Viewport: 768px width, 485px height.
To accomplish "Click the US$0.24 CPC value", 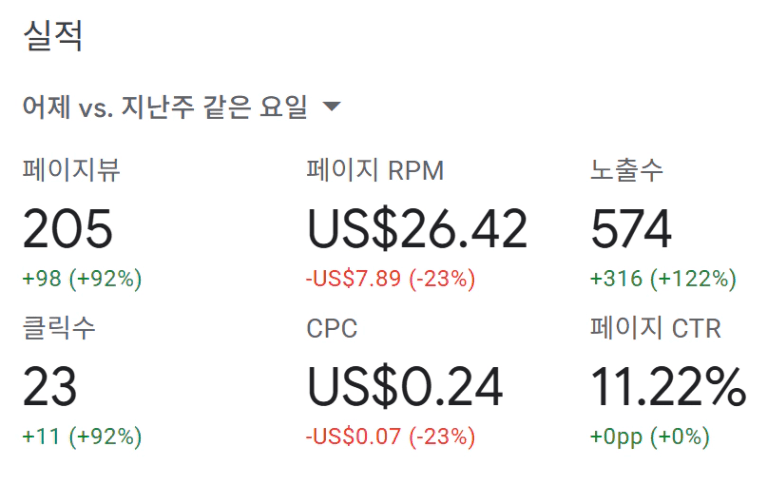I will tap(405, 388).
